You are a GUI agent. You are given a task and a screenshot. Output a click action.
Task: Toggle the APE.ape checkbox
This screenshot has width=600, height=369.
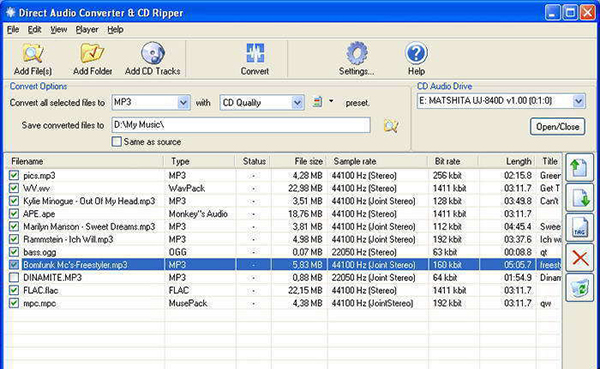tap(14, 214)
